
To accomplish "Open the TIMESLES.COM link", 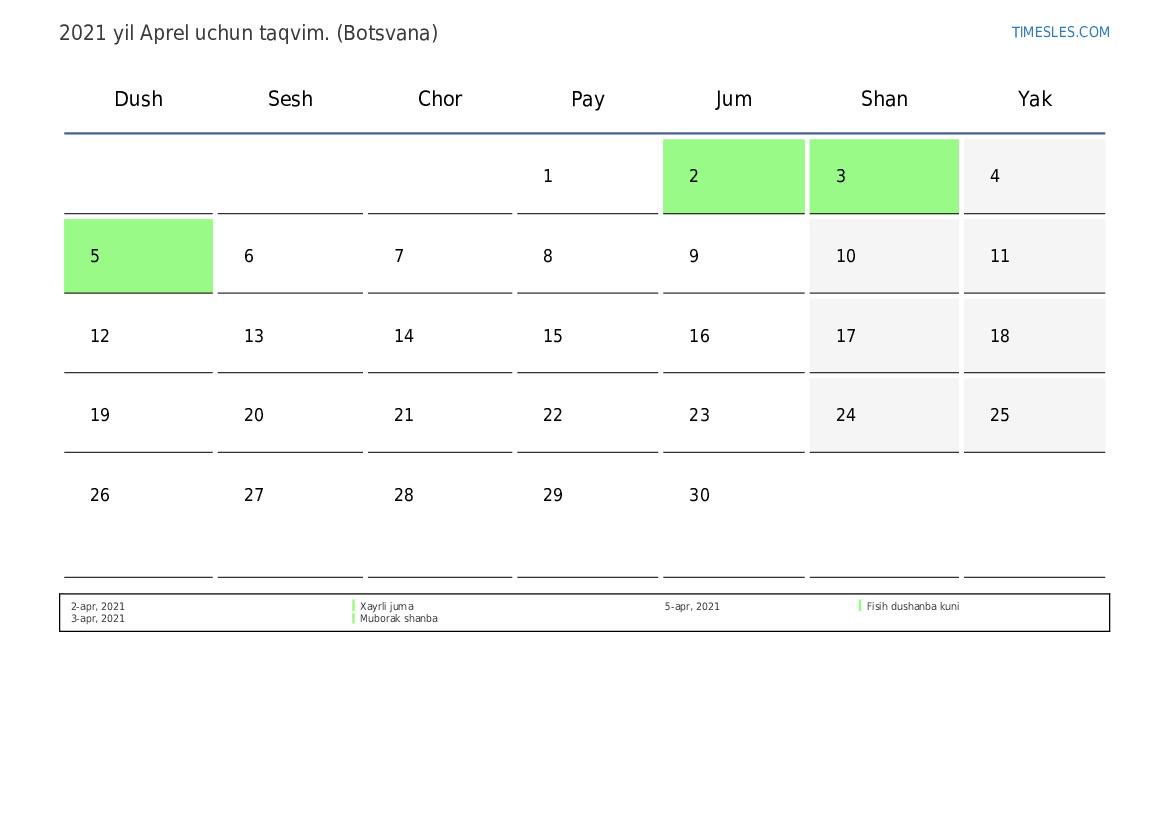I will click(x=1060, y=32).
